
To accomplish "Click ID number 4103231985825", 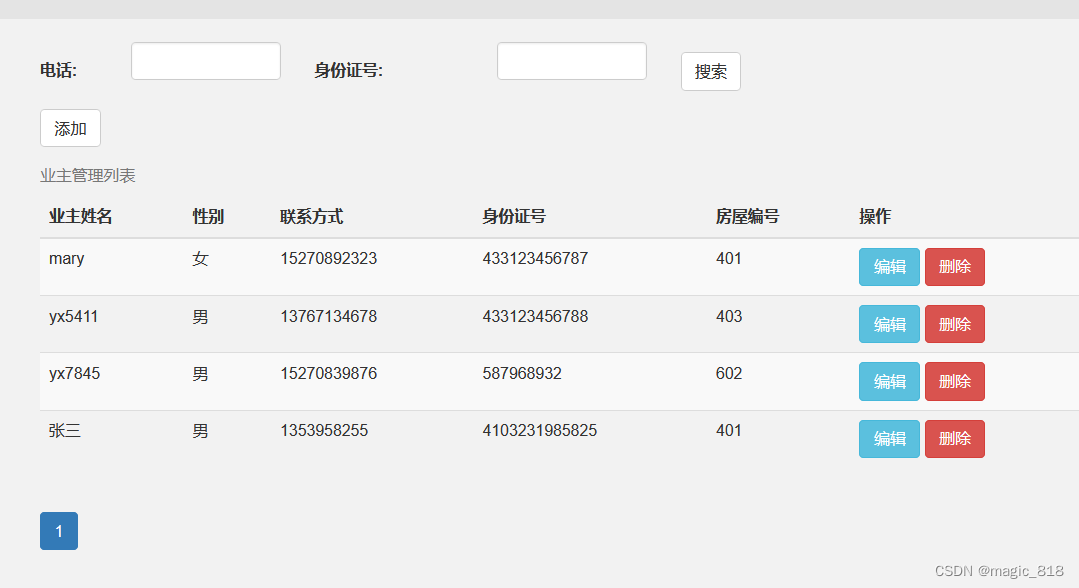I will coord(540,430).
